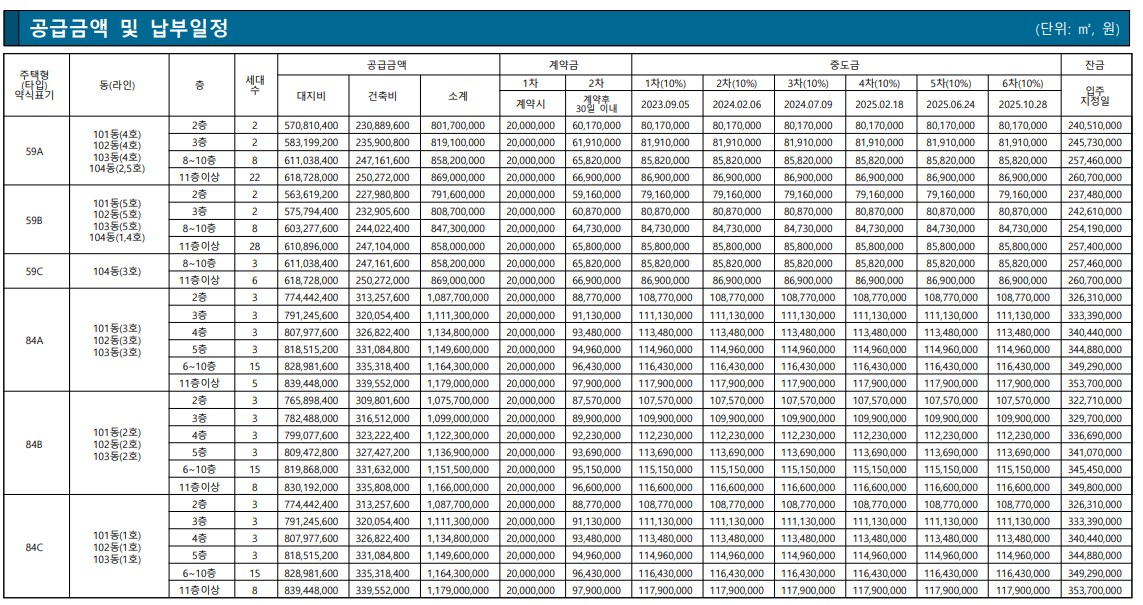Viewport: 1143px width, 605px height.
Task: Click the title '공급금액 및 납부일정'
Action: tap(129, 28)
